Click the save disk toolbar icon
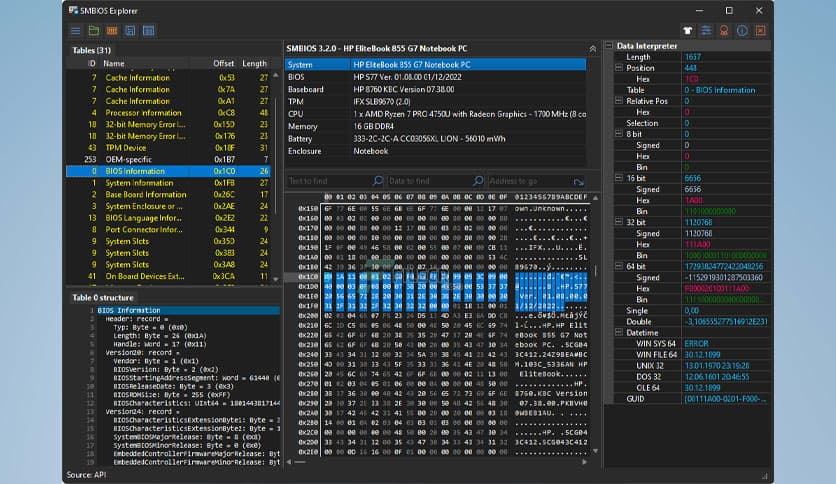 130,31
